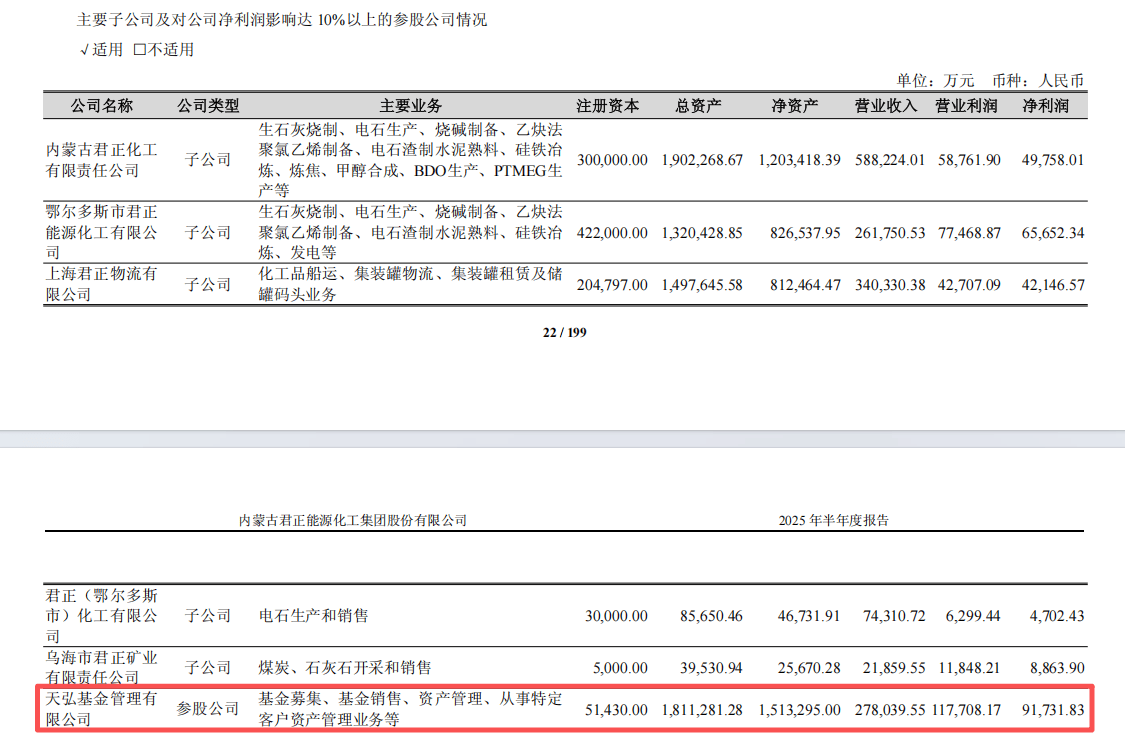Click the 单位：万元 unit label
This screenshot has width=1125, height=740.
click(935, 80)
